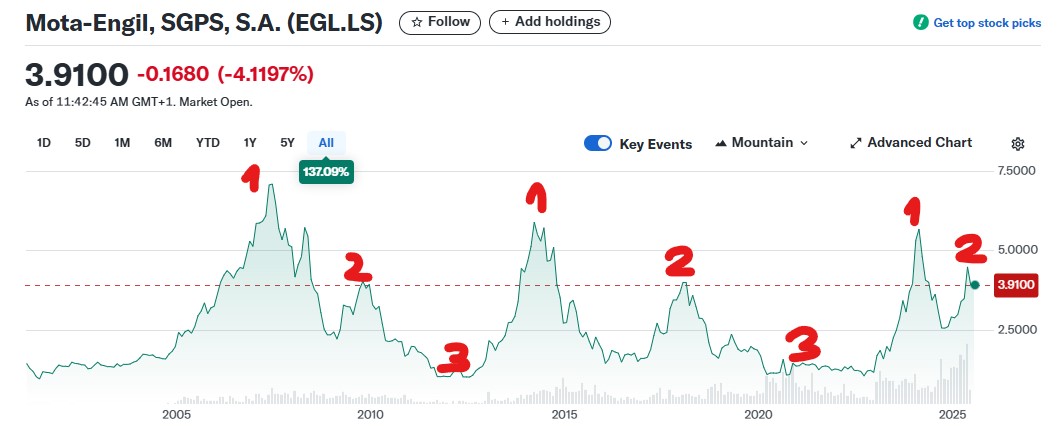Screen dimensions: 1060x447
Task: Toggle Key Events switch off
Action: tap(598, 143)
